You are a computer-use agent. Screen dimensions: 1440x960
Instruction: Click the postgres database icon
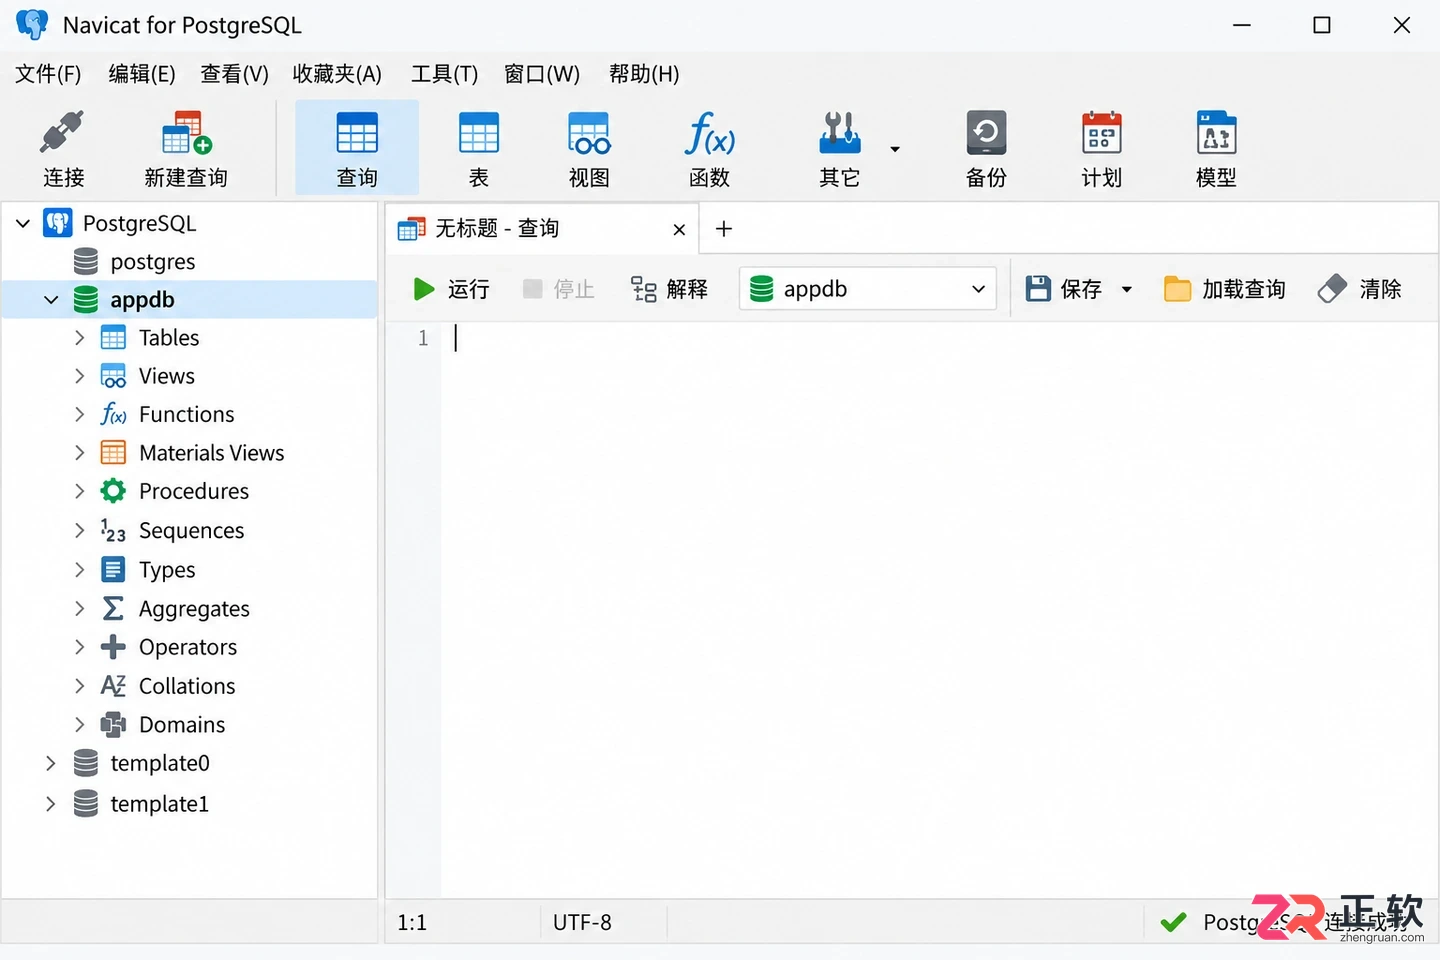[86, 262]
